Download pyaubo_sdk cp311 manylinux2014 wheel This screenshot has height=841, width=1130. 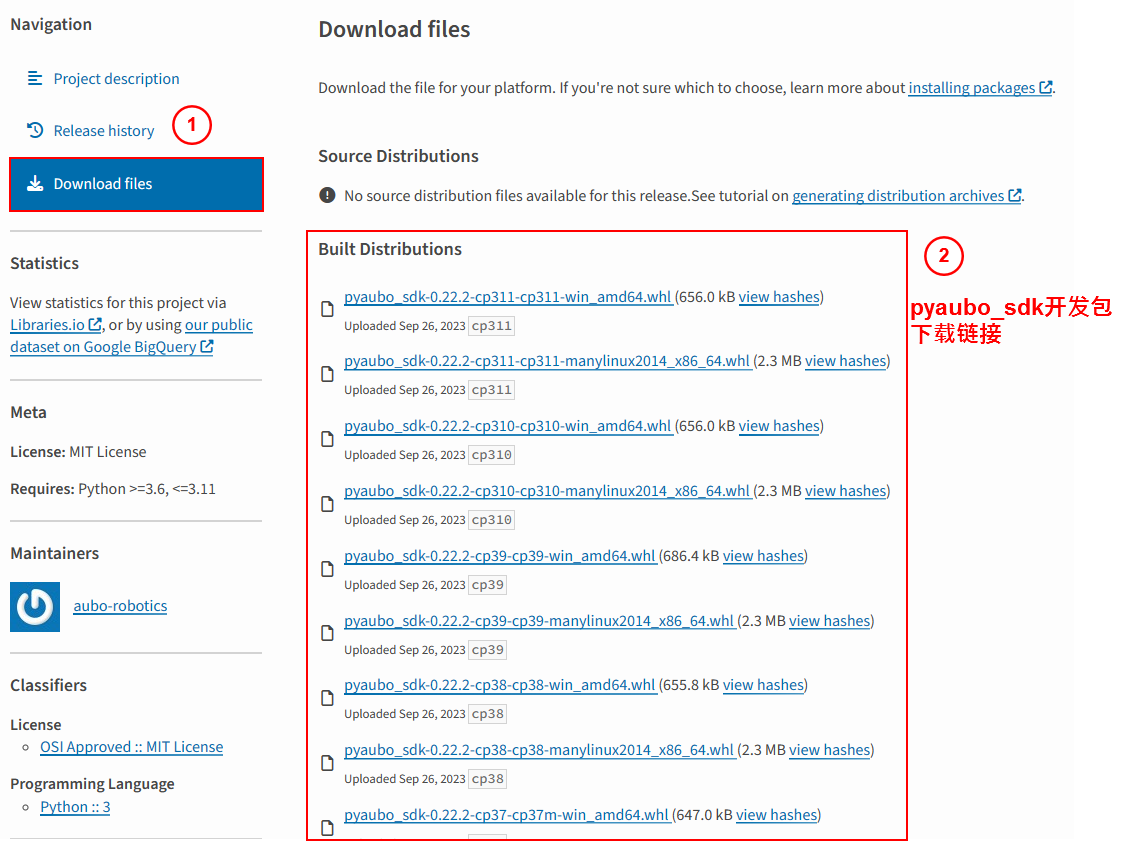click(x=548, y=361)
